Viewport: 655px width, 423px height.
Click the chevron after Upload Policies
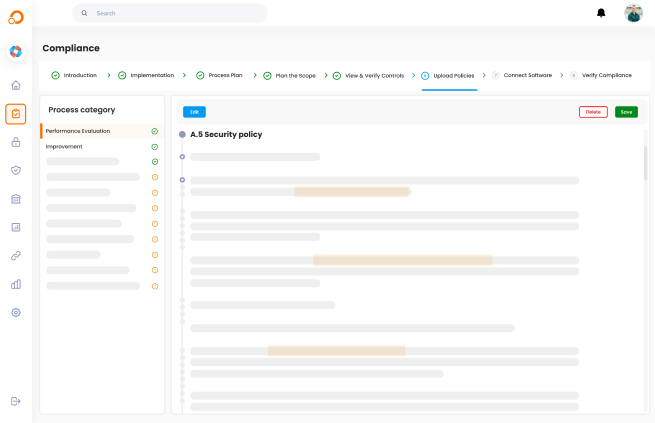pos(484,75)
